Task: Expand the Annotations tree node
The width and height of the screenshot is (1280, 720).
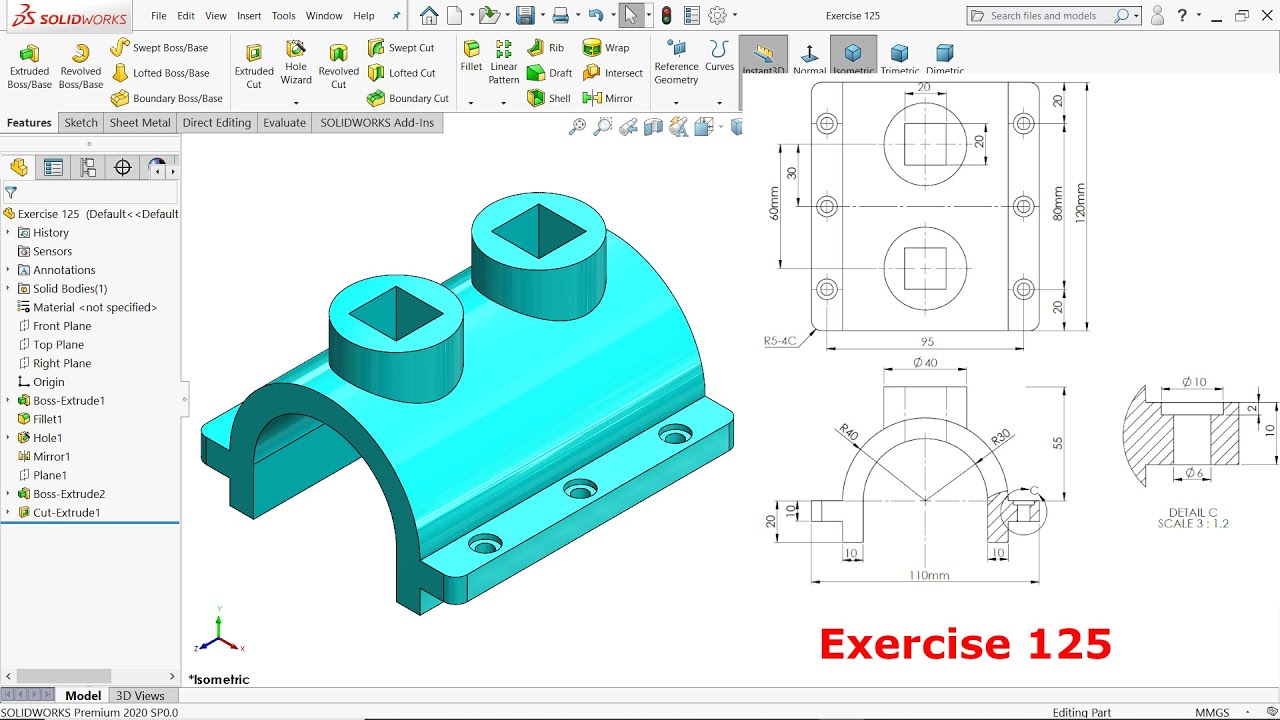Action: (x=8, y=270)
